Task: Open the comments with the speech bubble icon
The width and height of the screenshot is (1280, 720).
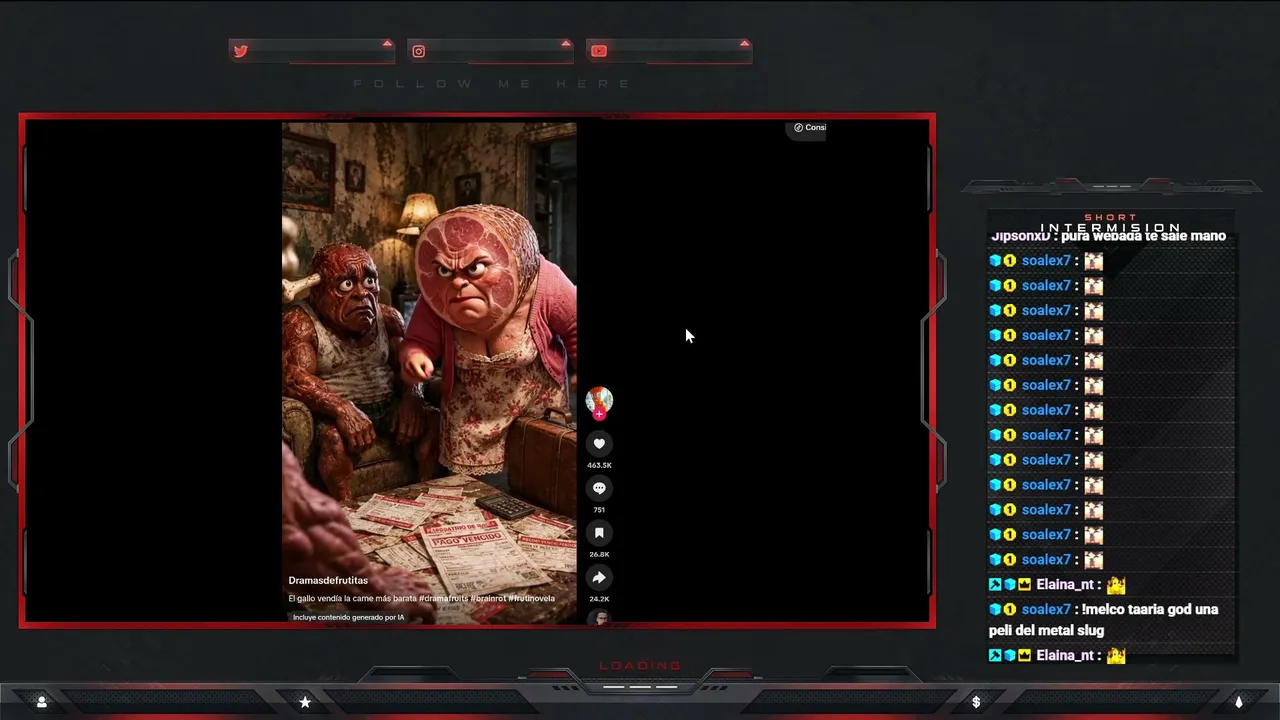Action: point(599,488)
